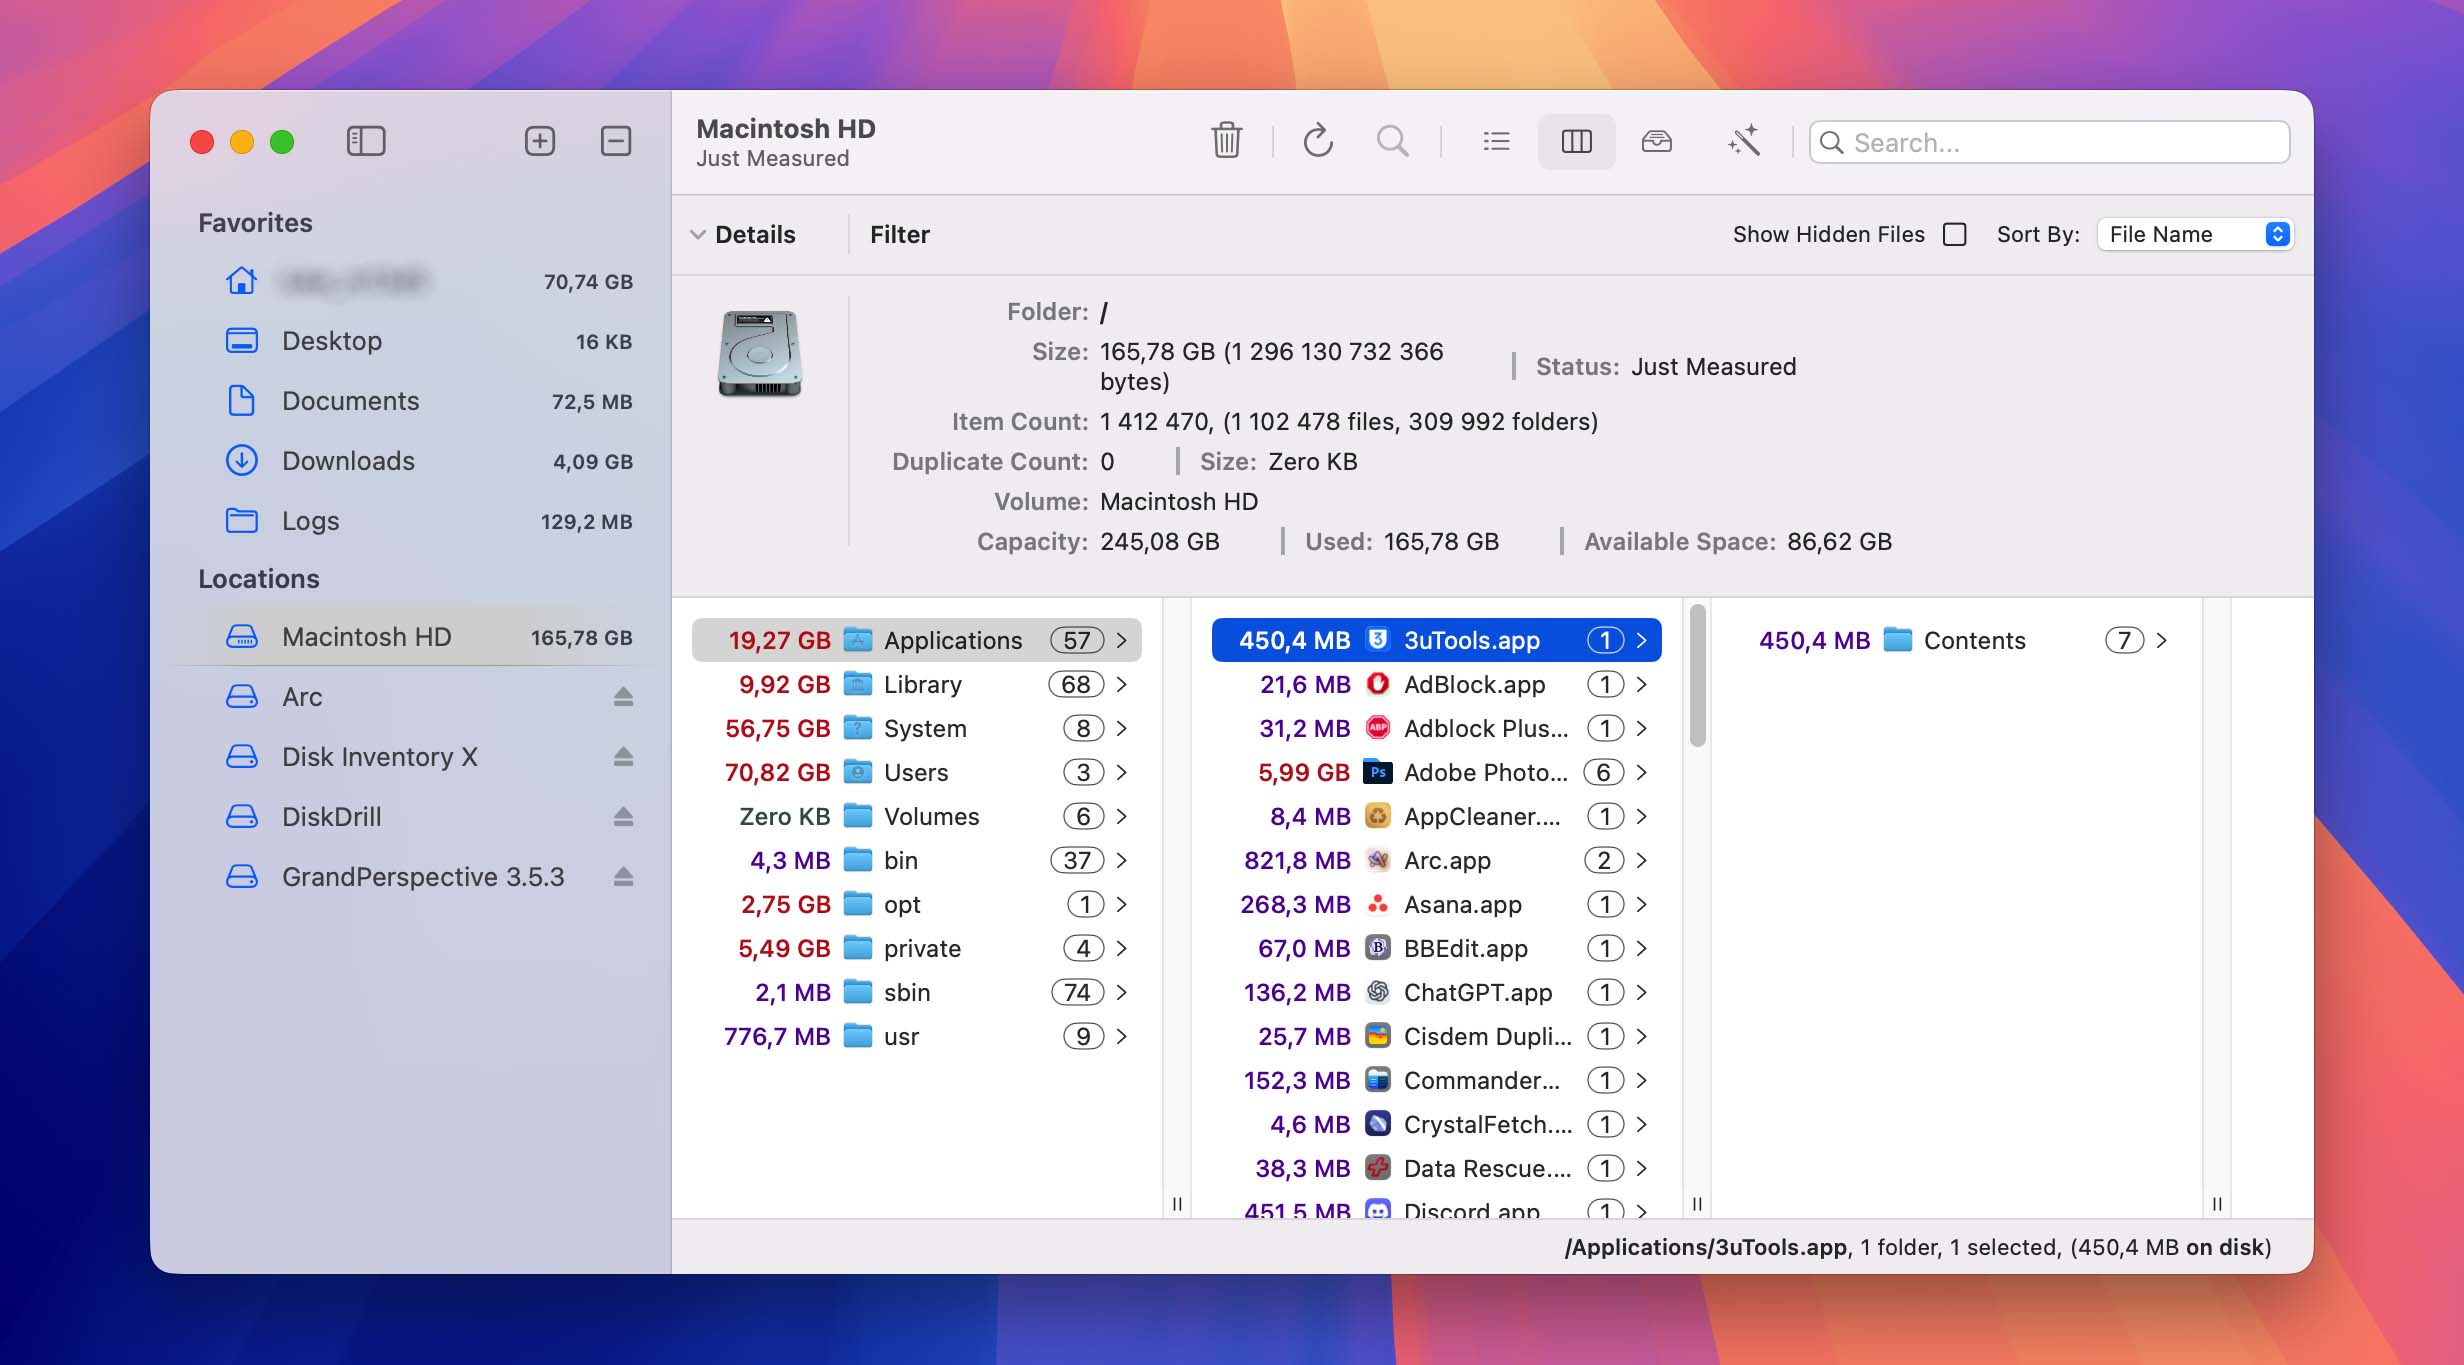The image size is (2464, 1365).
Task: Eject the GrandPerspective 3.5.3 volume
Action: pyautogui.click(x=623, y=877)
